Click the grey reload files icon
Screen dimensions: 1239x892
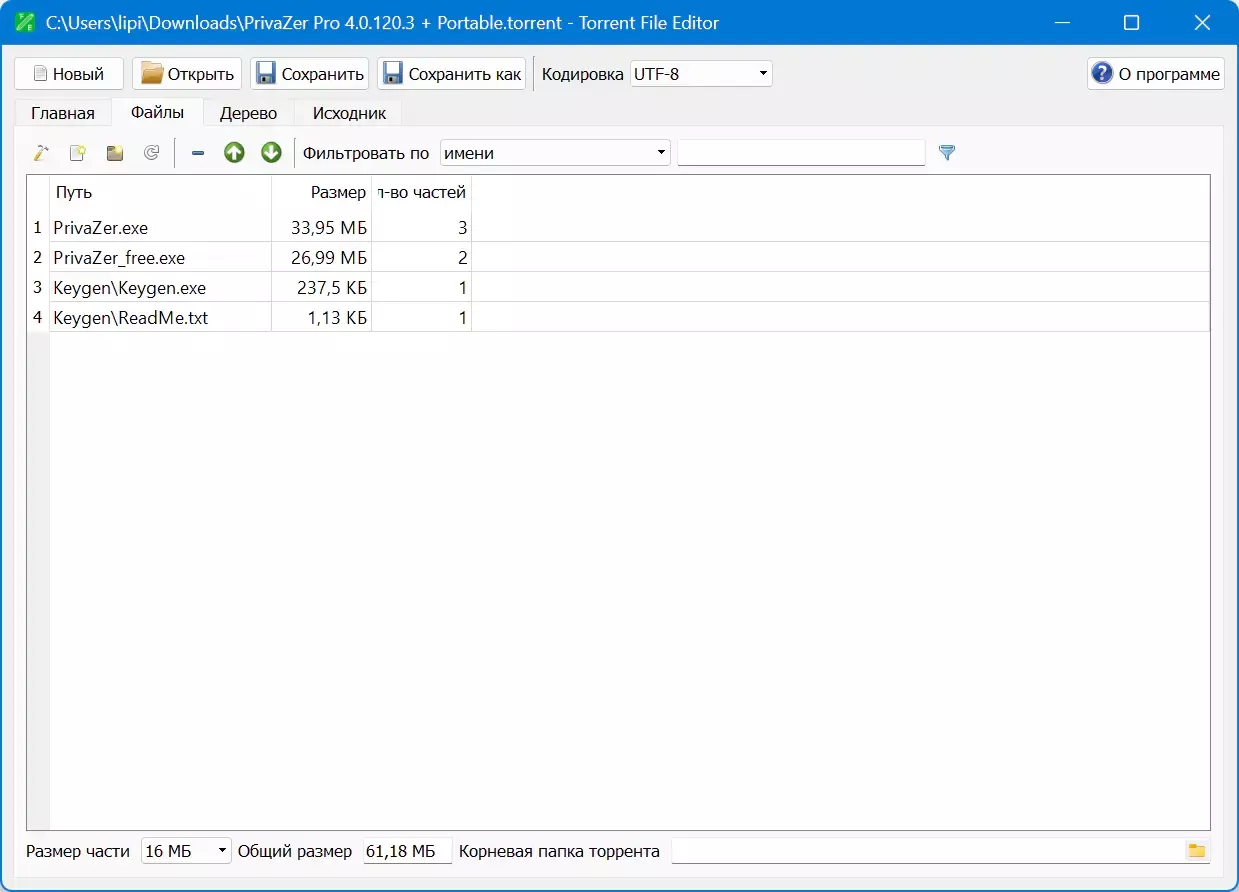pos(152,153)
